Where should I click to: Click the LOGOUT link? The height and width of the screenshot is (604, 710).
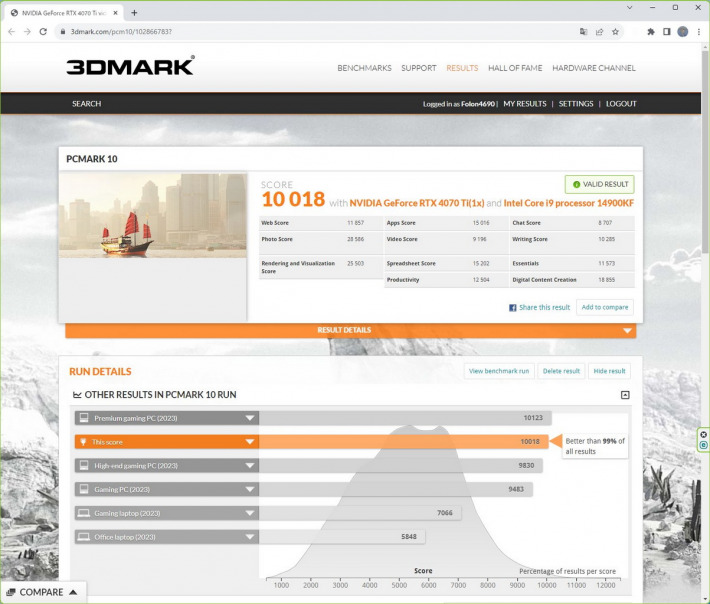tap(621, 103)
